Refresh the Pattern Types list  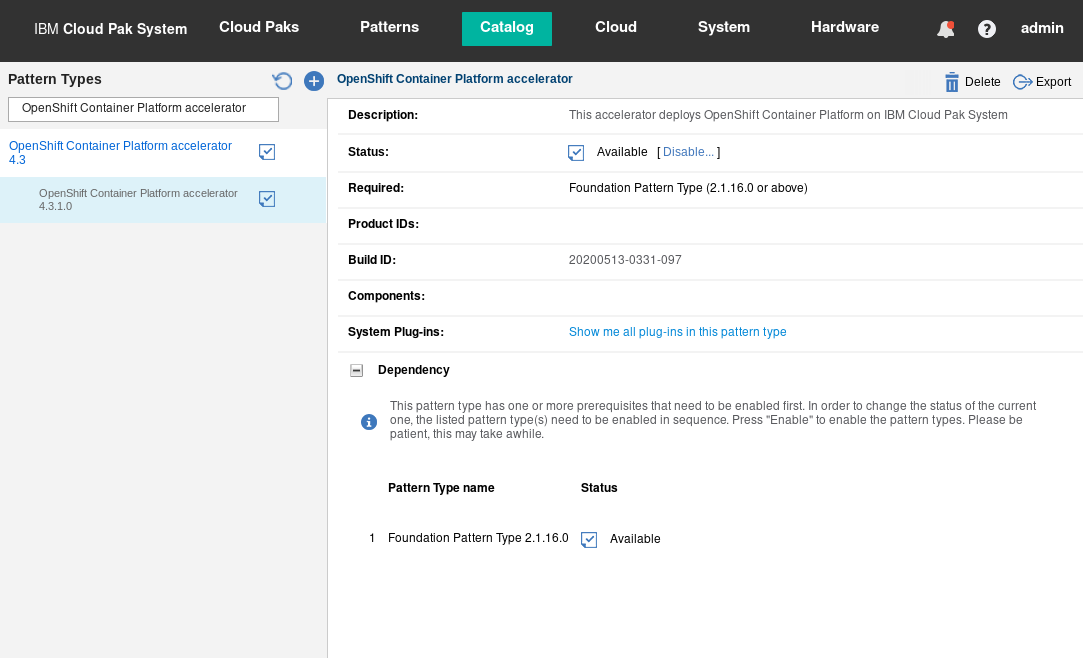pyautogui.click(x=282, y=81)
